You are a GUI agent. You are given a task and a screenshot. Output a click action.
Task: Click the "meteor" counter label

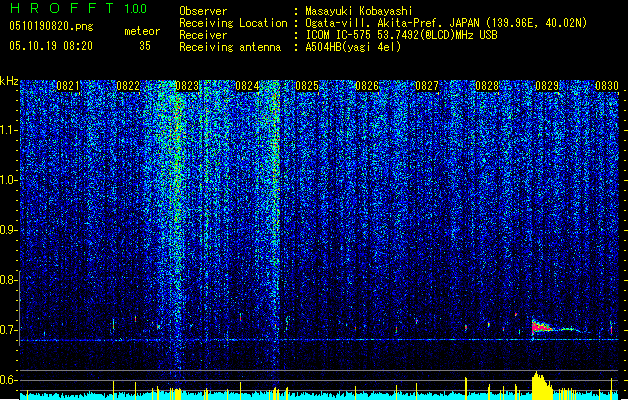[142, 31]
